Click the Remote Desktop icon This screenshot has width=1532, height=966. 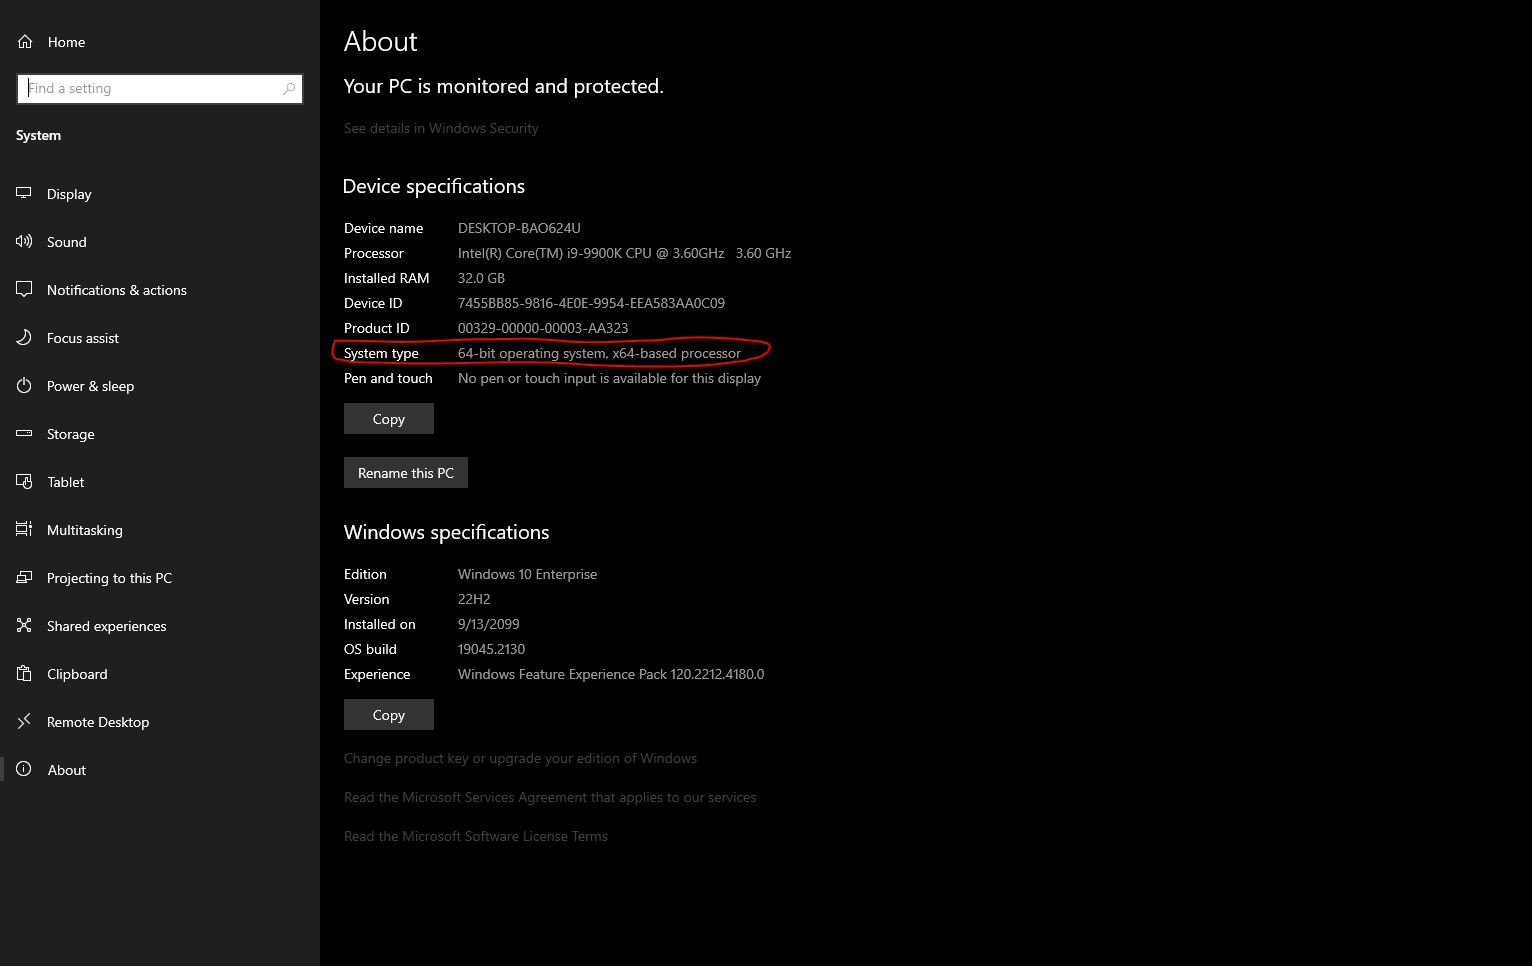pyautogui.click(x=24, y=722)
